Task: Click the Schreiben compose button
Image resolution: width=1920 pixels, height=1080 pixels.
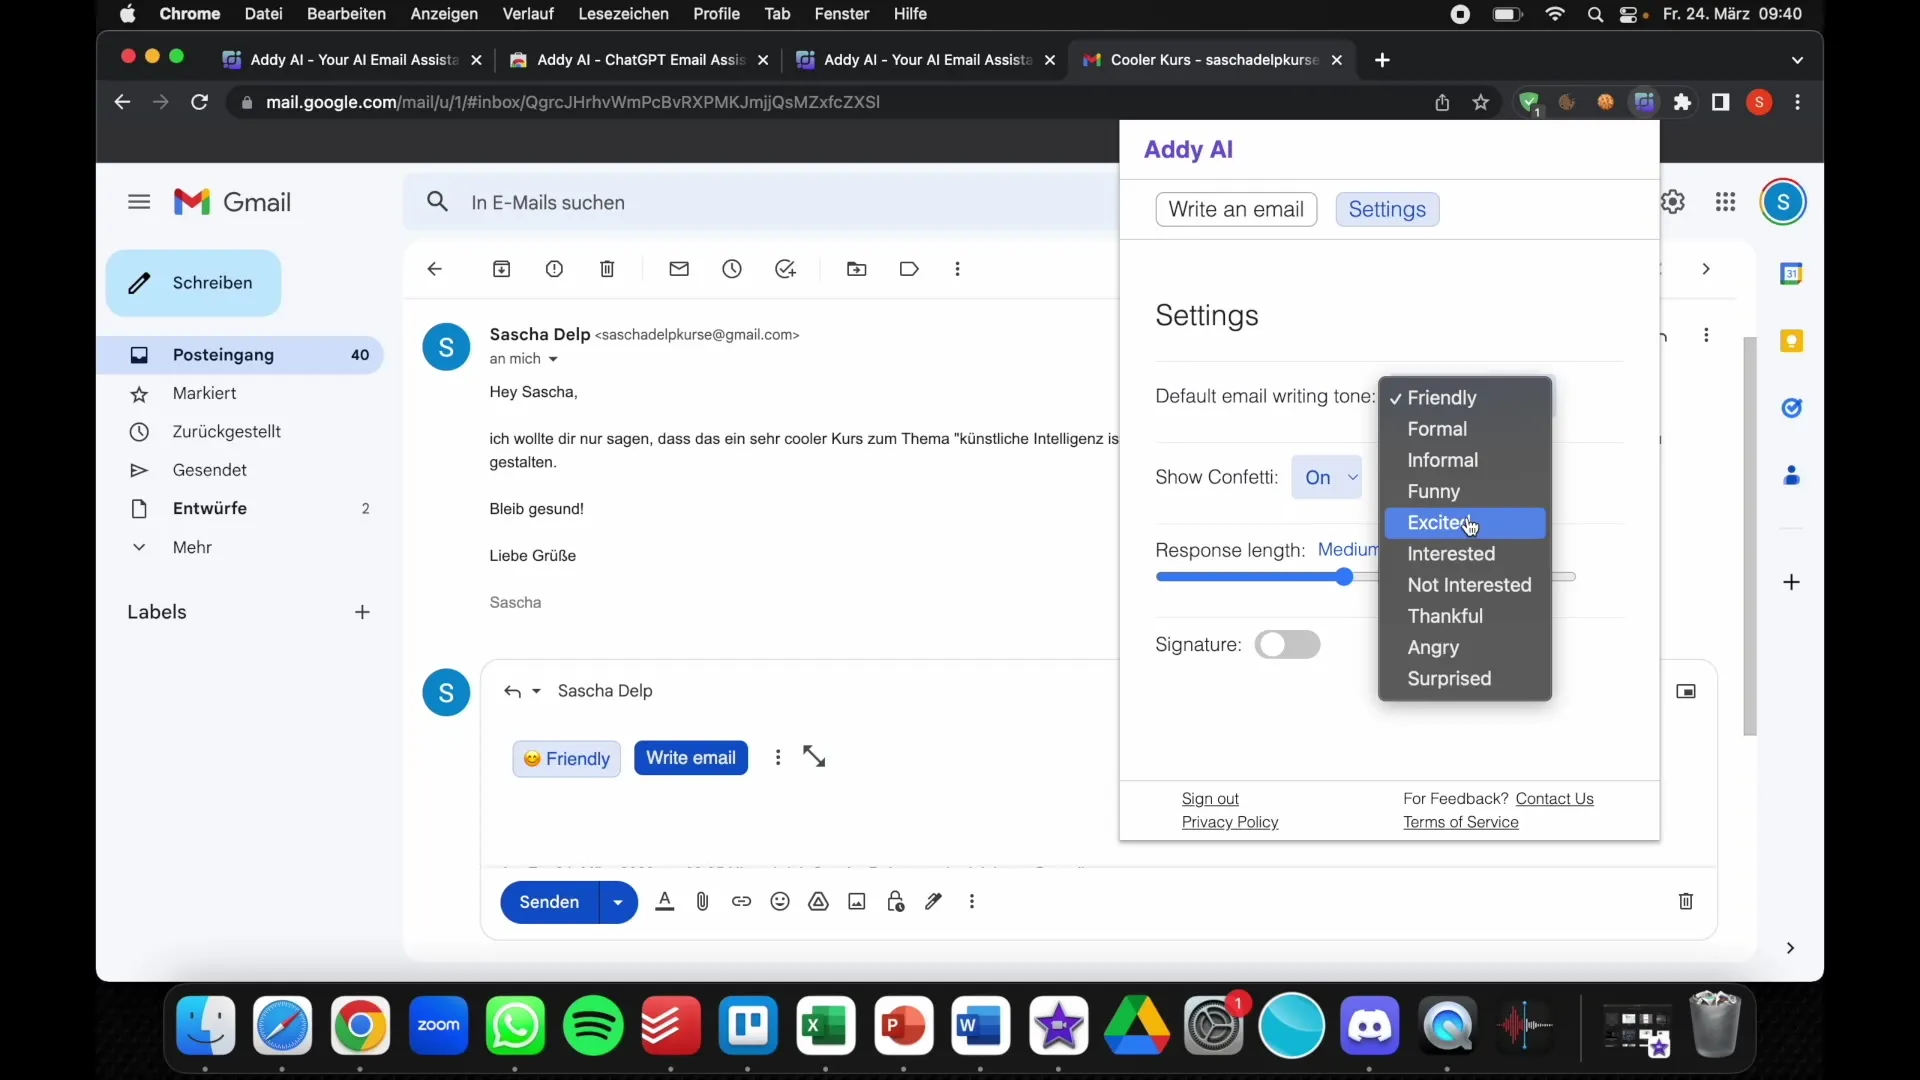Action: [193, 283]
